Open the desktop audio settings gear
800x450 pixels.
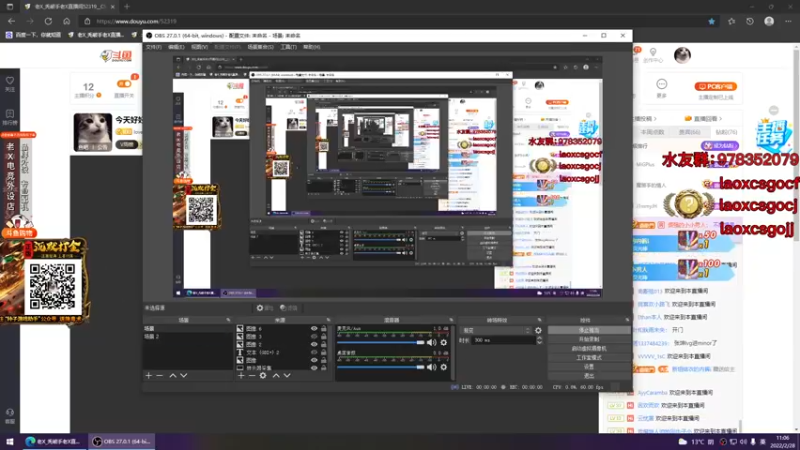[x=444, y=367]
